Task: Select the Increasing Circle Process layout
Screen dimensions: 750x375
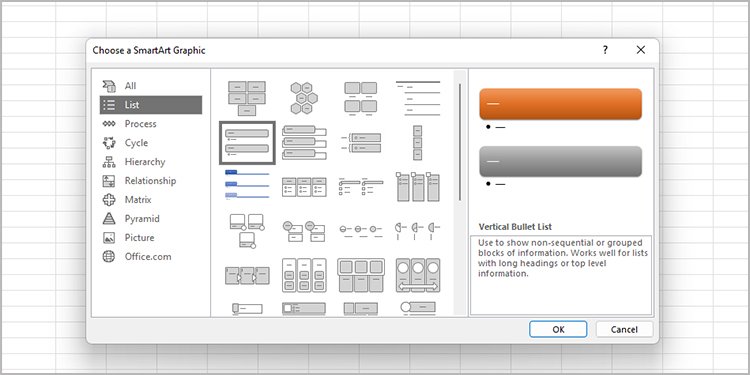Action: point(361,231)
